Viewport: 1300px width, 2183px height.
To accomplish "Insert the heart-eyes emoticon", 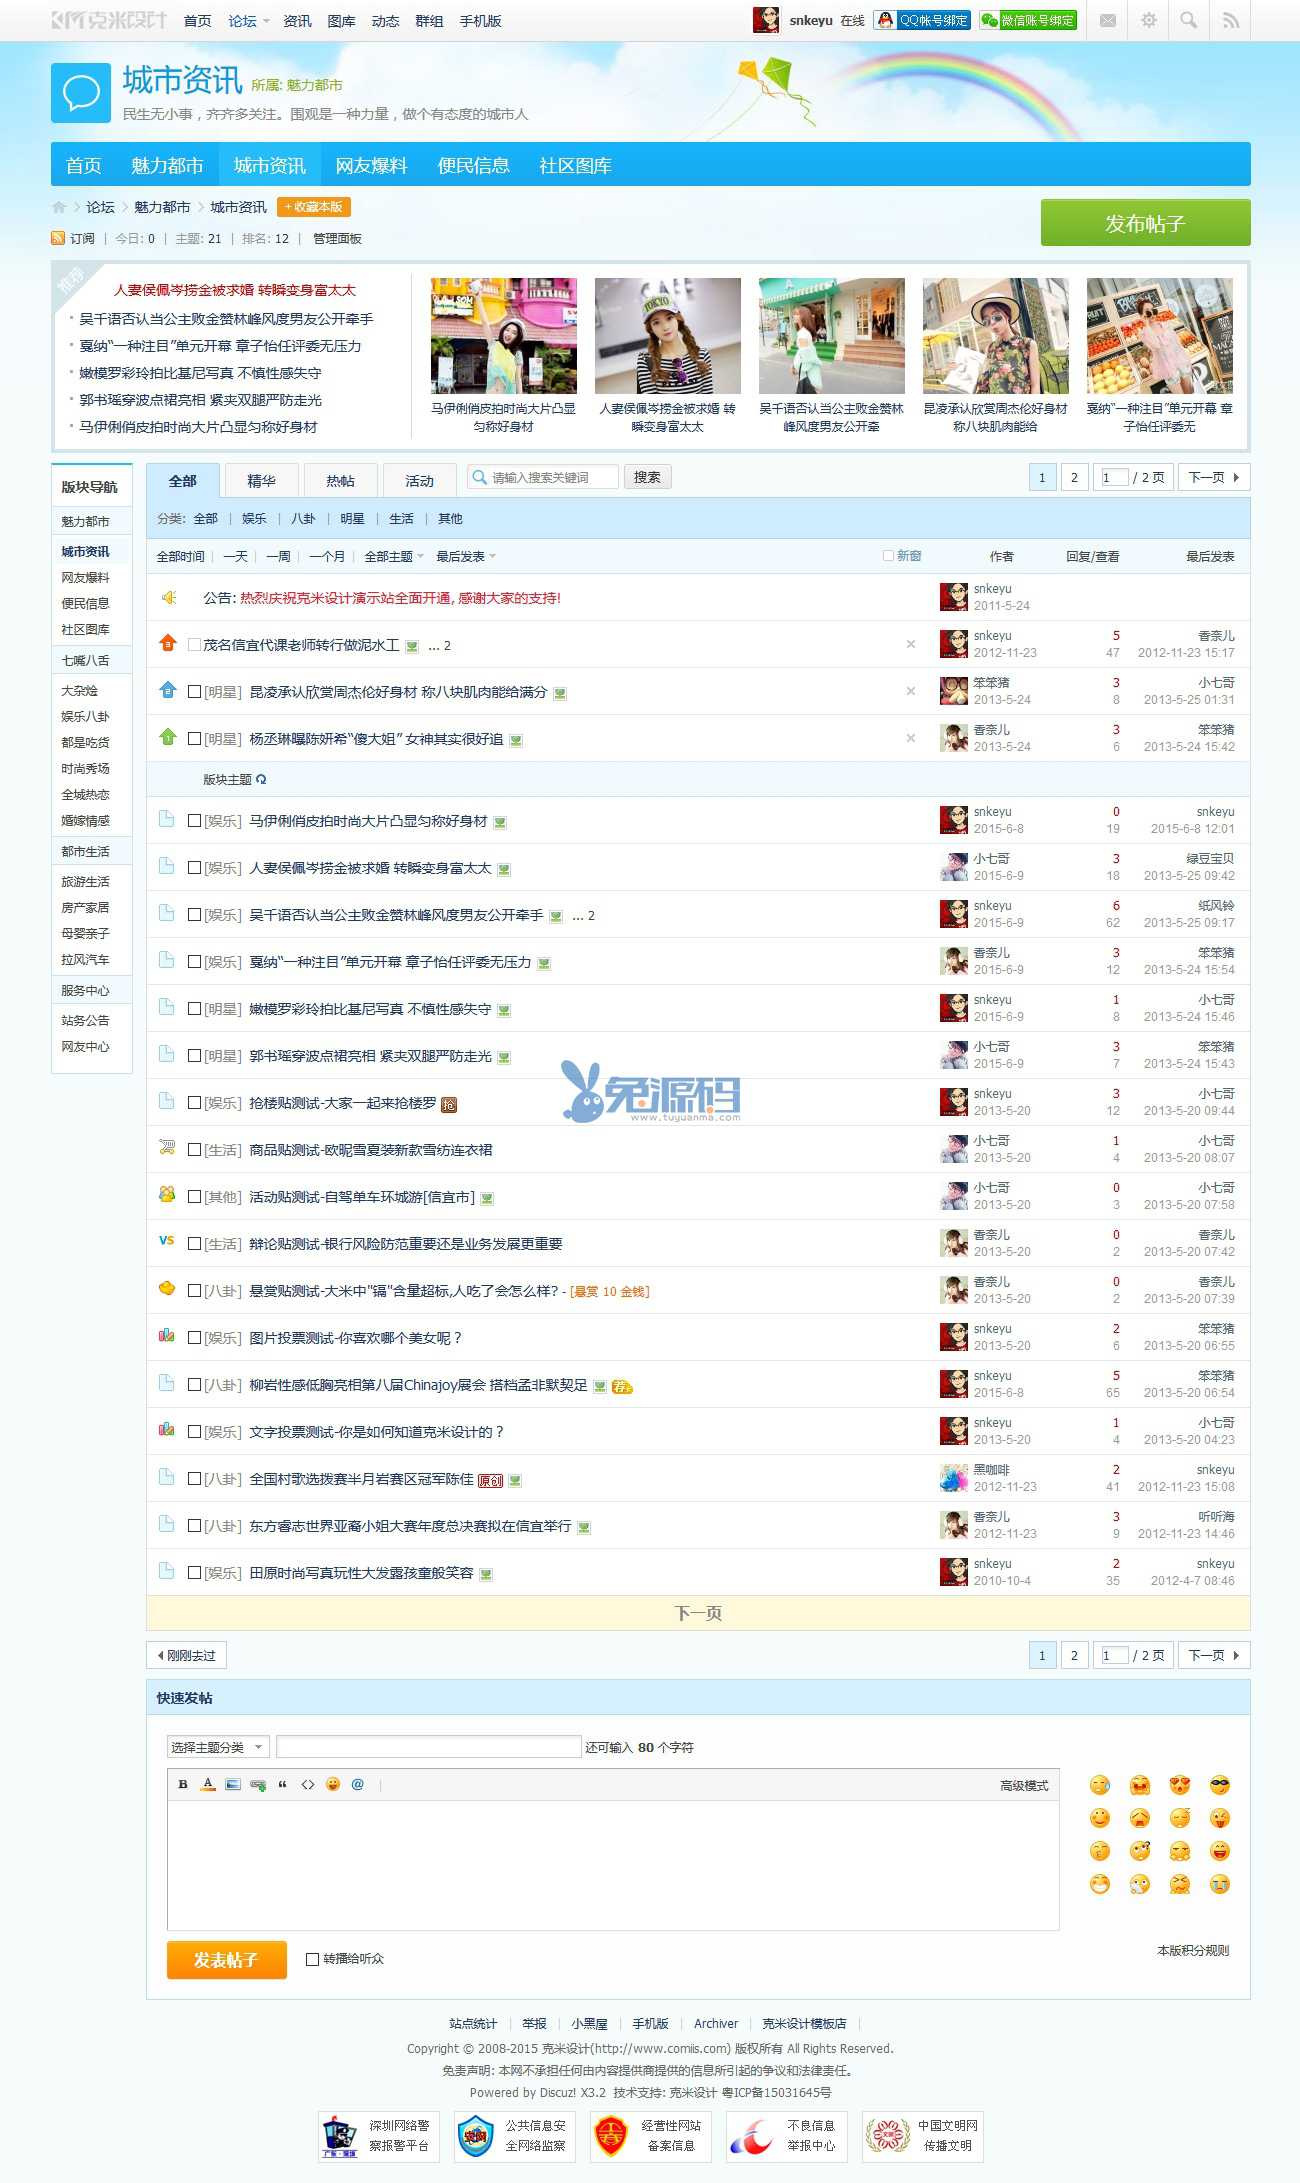I will point(1180,1785).
